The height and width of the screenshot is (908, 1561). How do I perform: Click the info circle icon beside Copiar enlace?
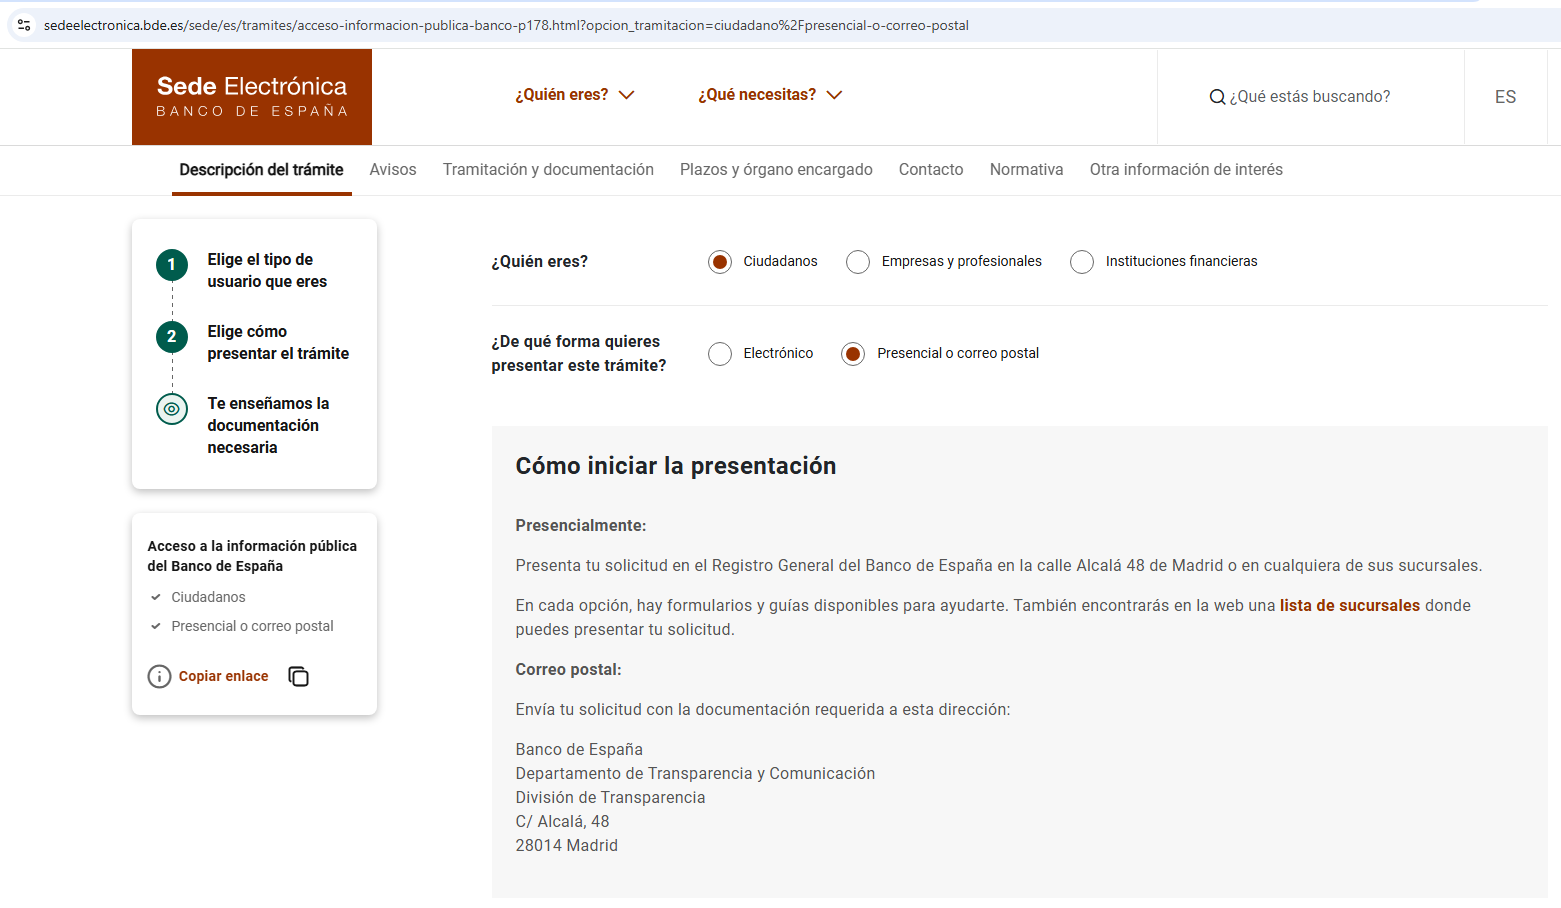[x=159, y=676]
